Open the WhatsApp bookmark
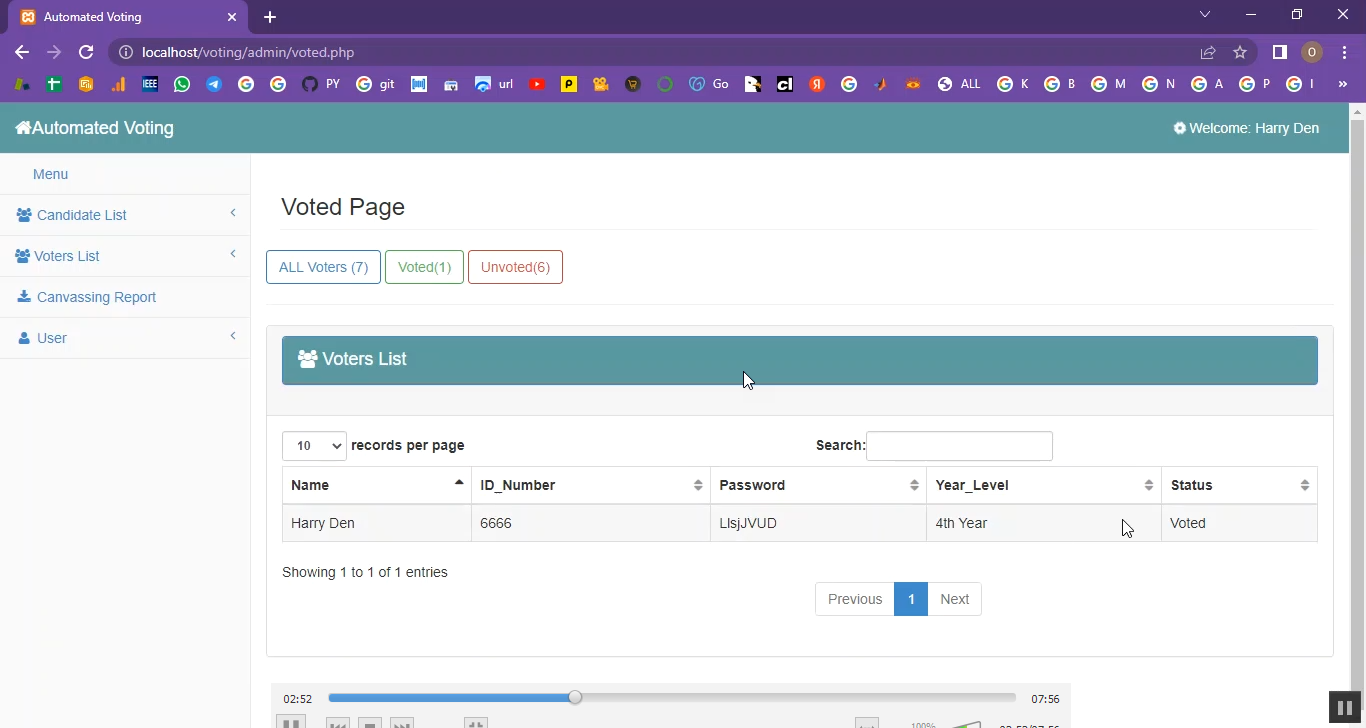The height and width of the screenshot is (728, 1366). point(181,85)
